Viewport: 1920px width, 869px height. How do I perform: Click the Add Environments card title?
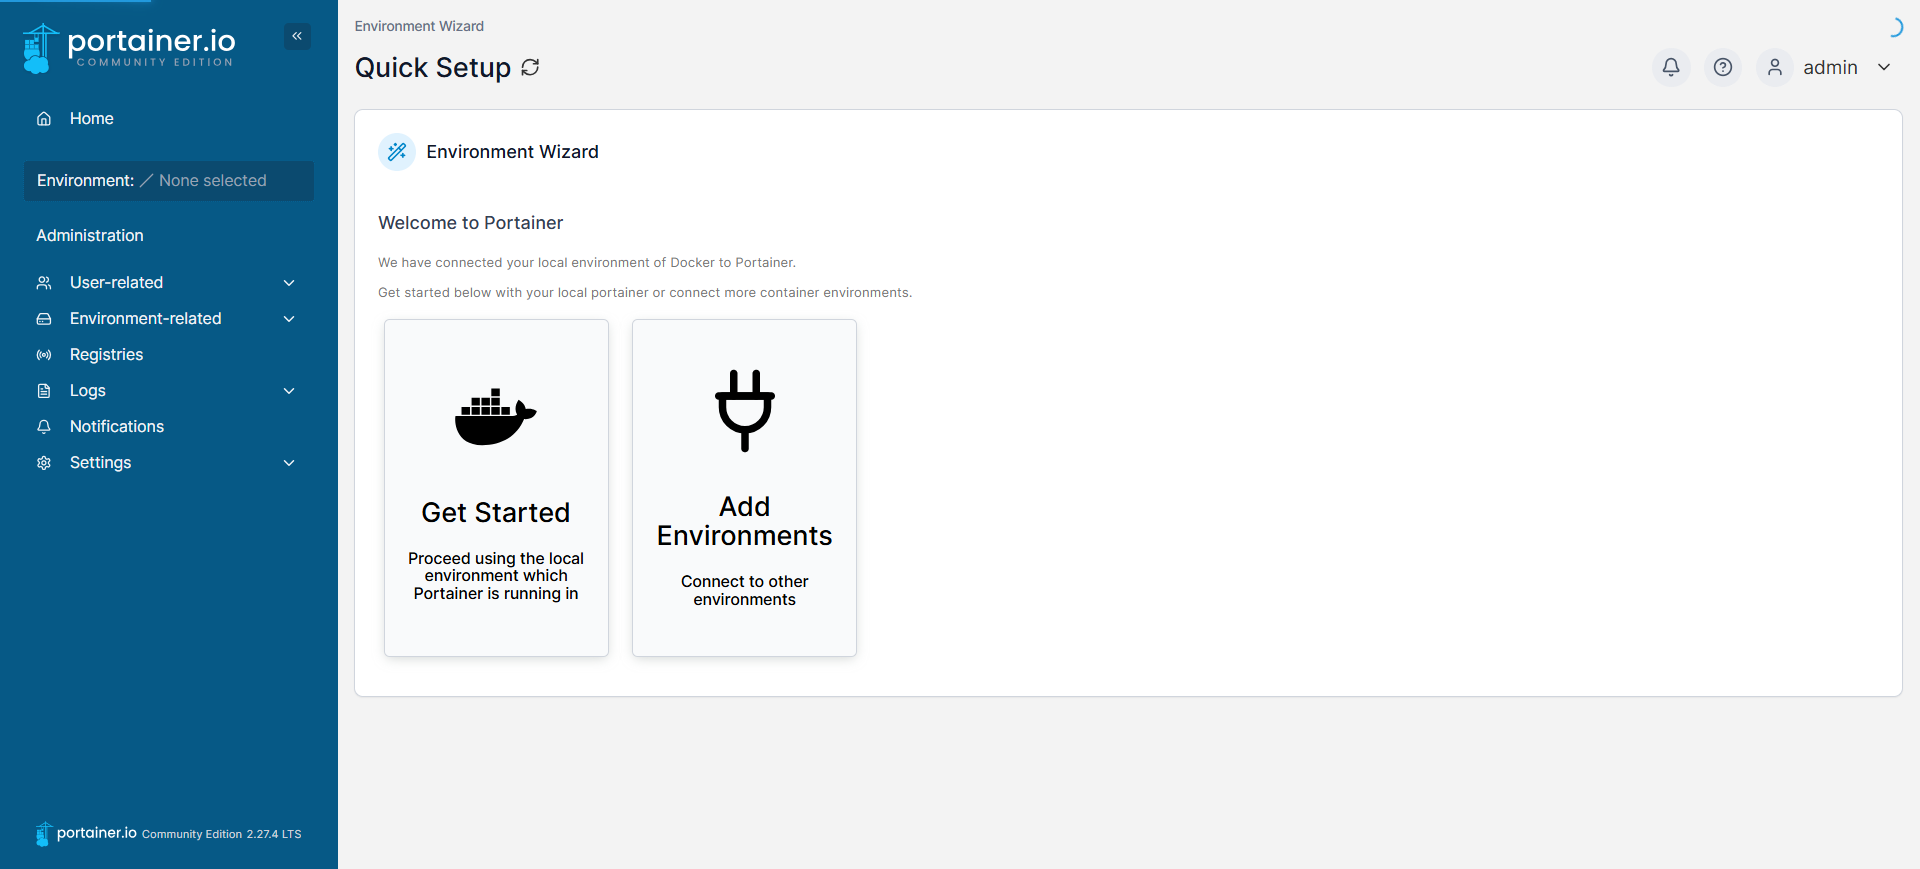[745, 521]
